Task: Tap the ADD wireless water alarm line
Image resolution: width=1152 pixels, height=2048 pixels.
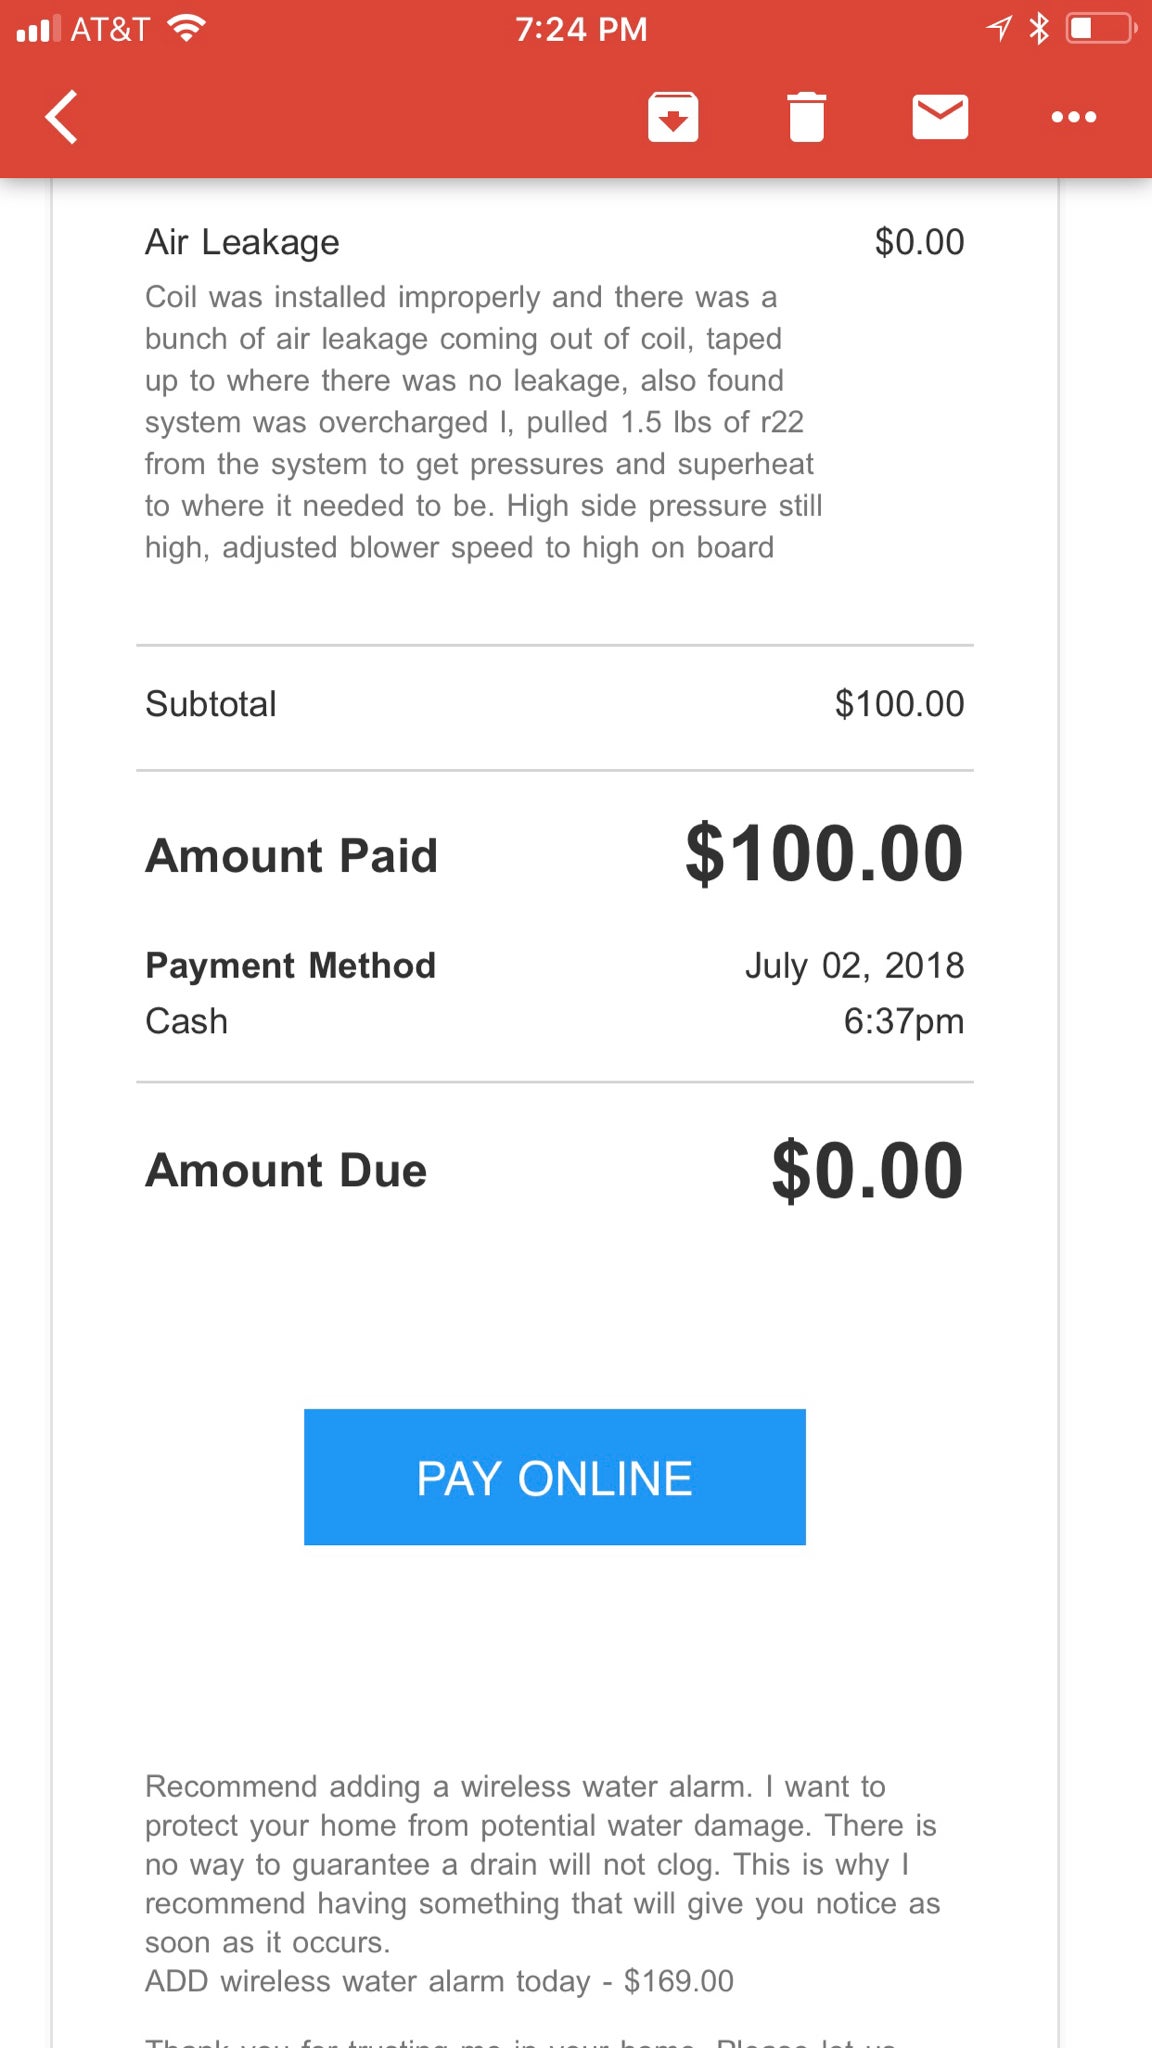Action: [439, 1981]
